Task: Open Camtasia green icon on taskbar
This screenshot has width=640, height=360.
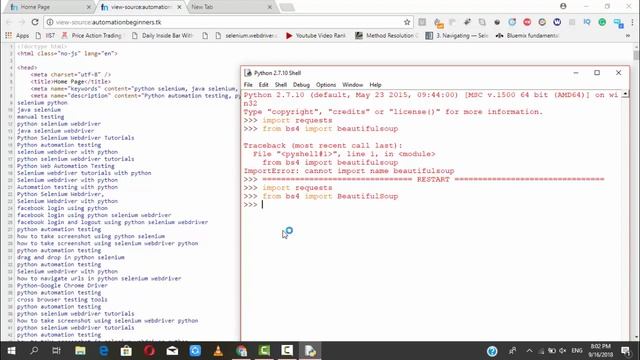Action: [x=264, y=351]
